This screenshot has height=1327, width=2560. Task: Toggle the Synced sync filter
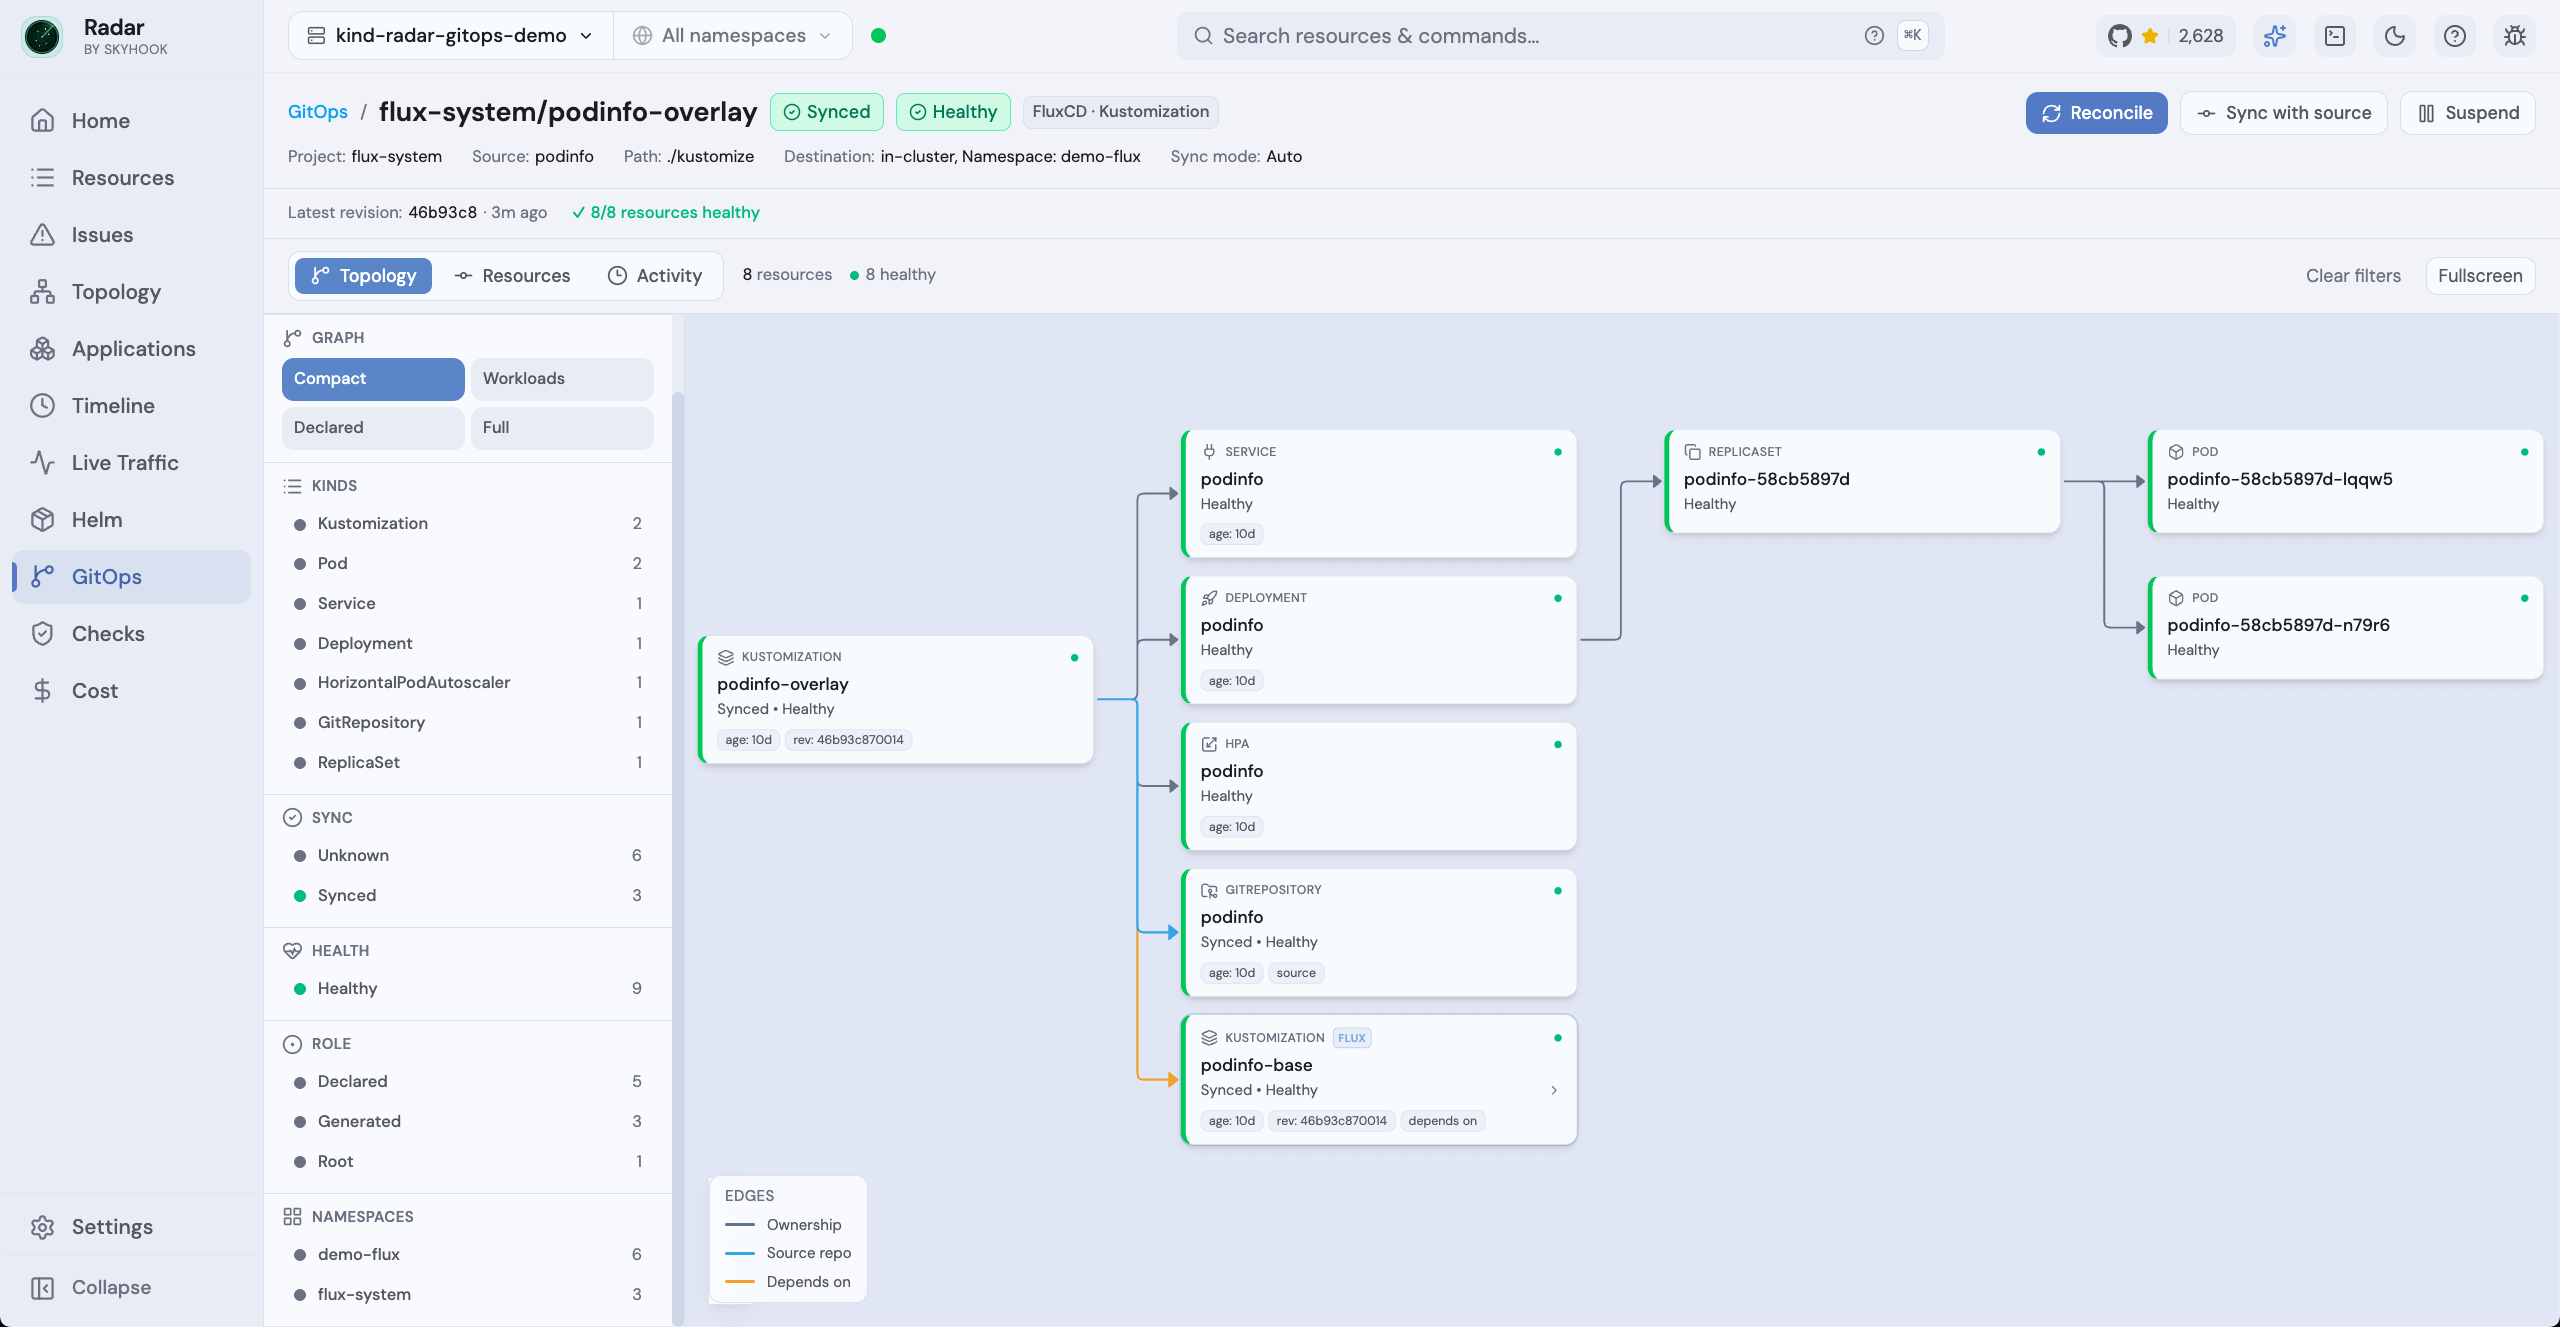(467, 896)
